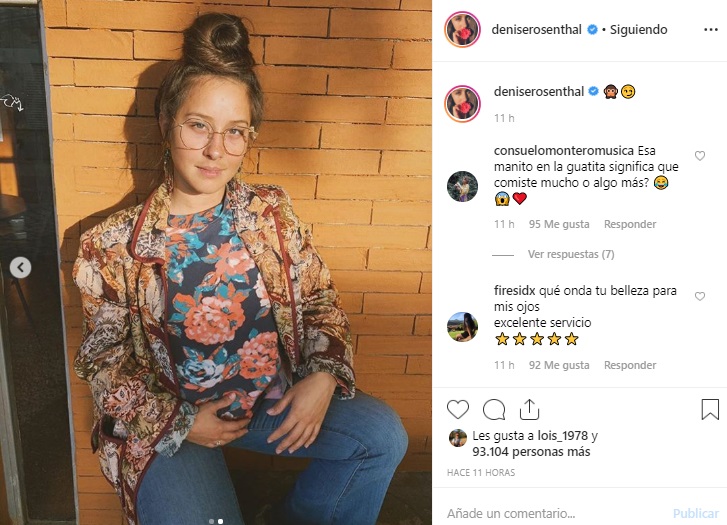The width and height of the screenshot is (727, 525).
Task: Open consuelomonteromusica's avatar
Action: [x=462, y=186]
